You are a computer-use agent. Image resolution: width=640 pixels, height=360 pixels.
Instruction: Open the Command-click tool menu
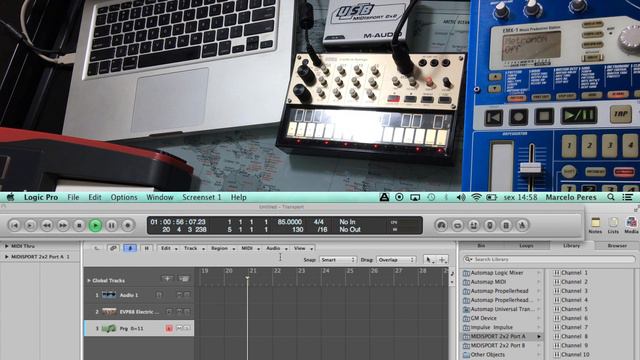point(442,260)
